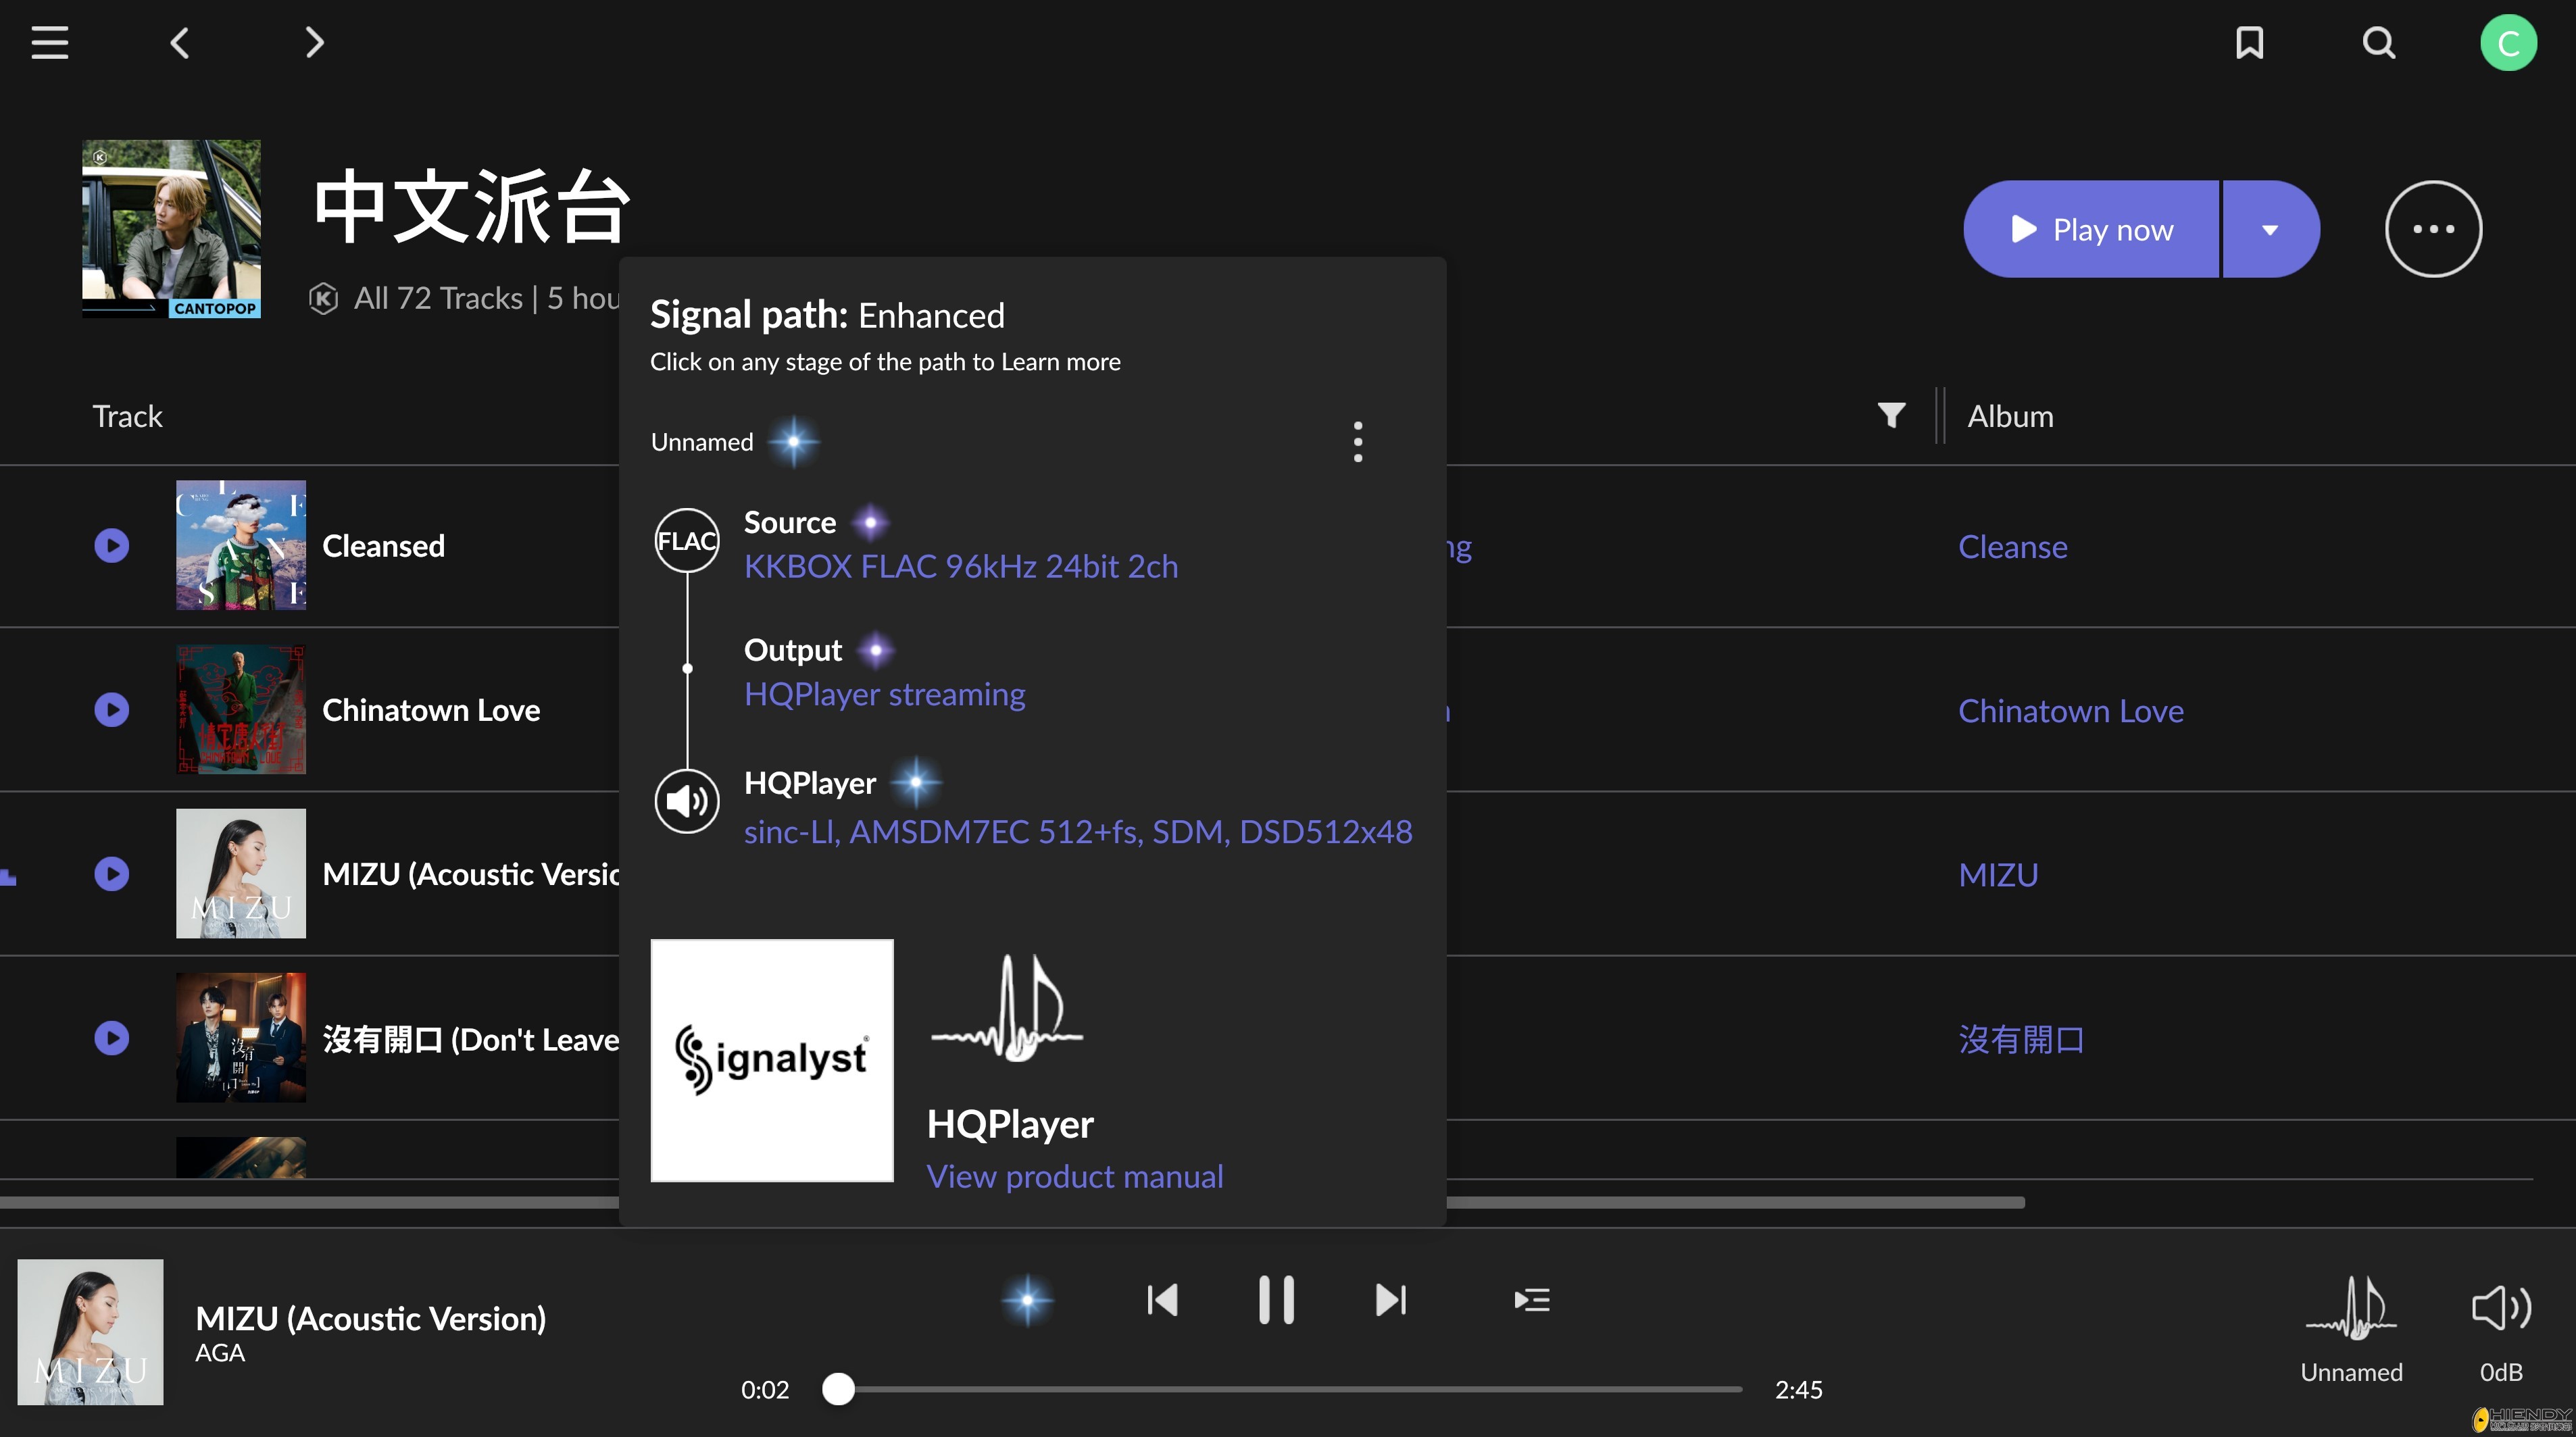
Task: Go back with the left arrow
Action: [x=180, y=42]
